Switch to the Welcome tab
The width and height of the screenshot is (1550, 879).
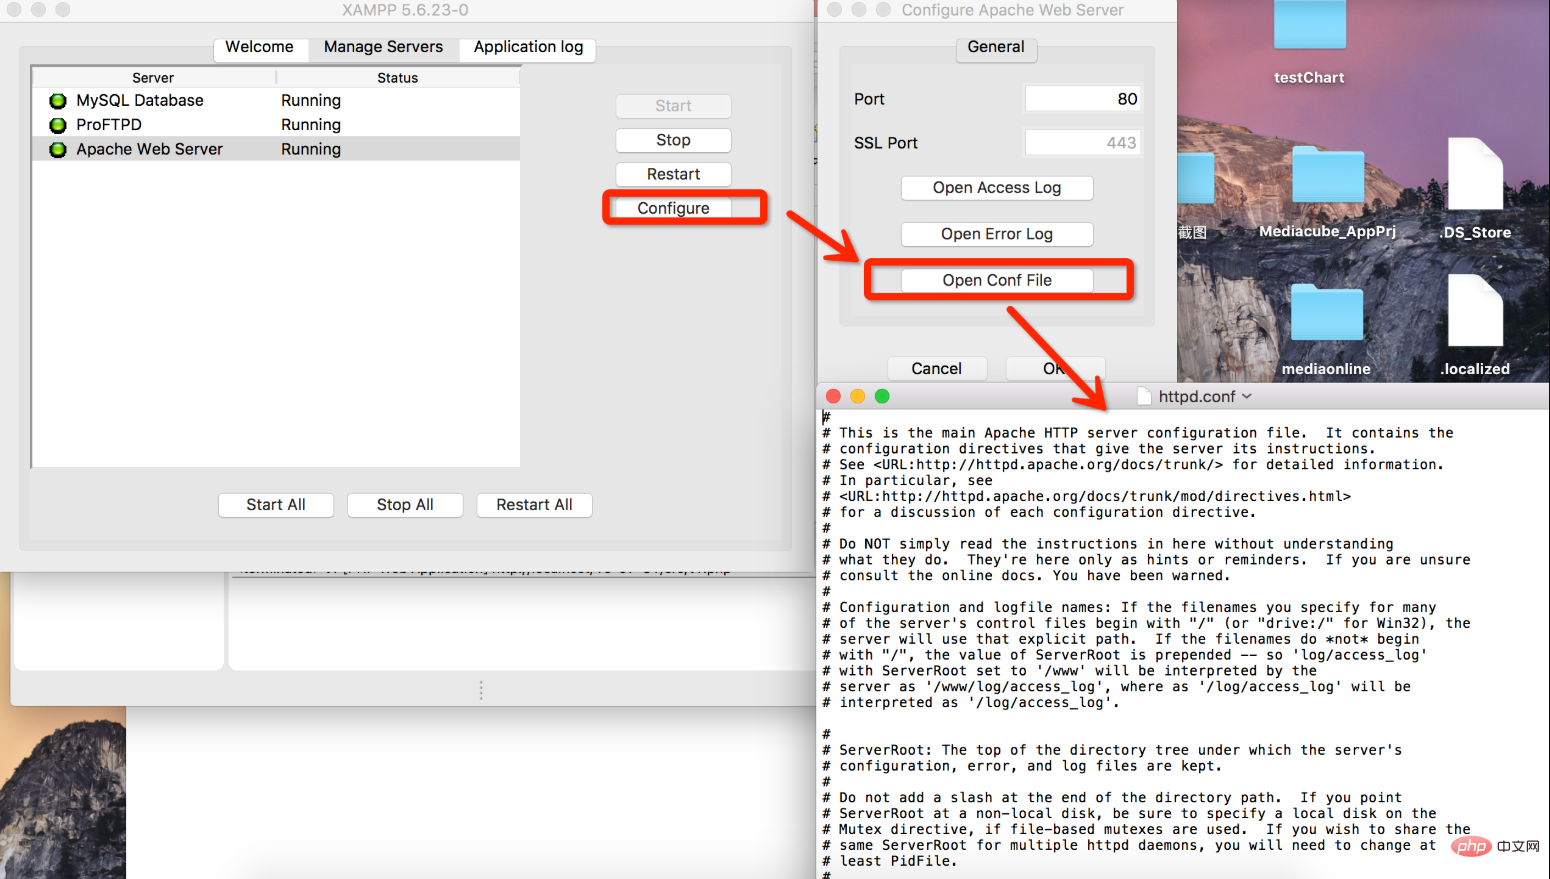click(260, 47)
